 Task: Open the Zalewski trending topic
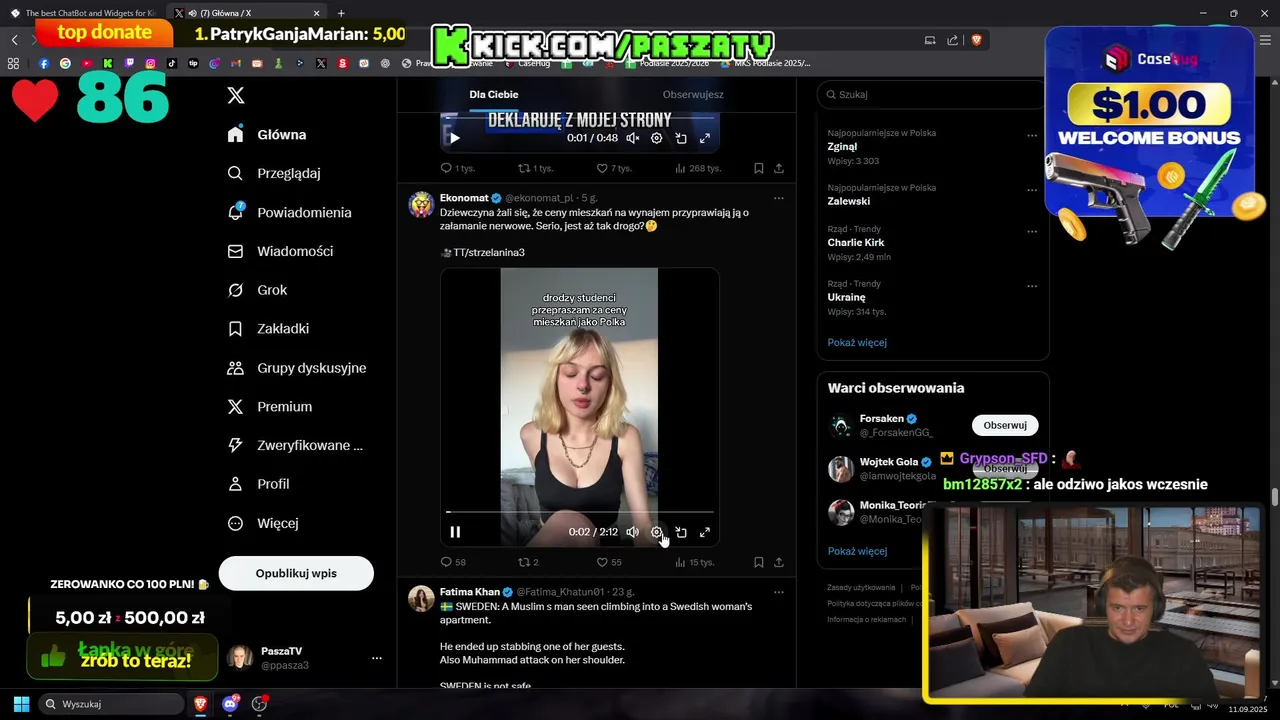click(848, 201)
